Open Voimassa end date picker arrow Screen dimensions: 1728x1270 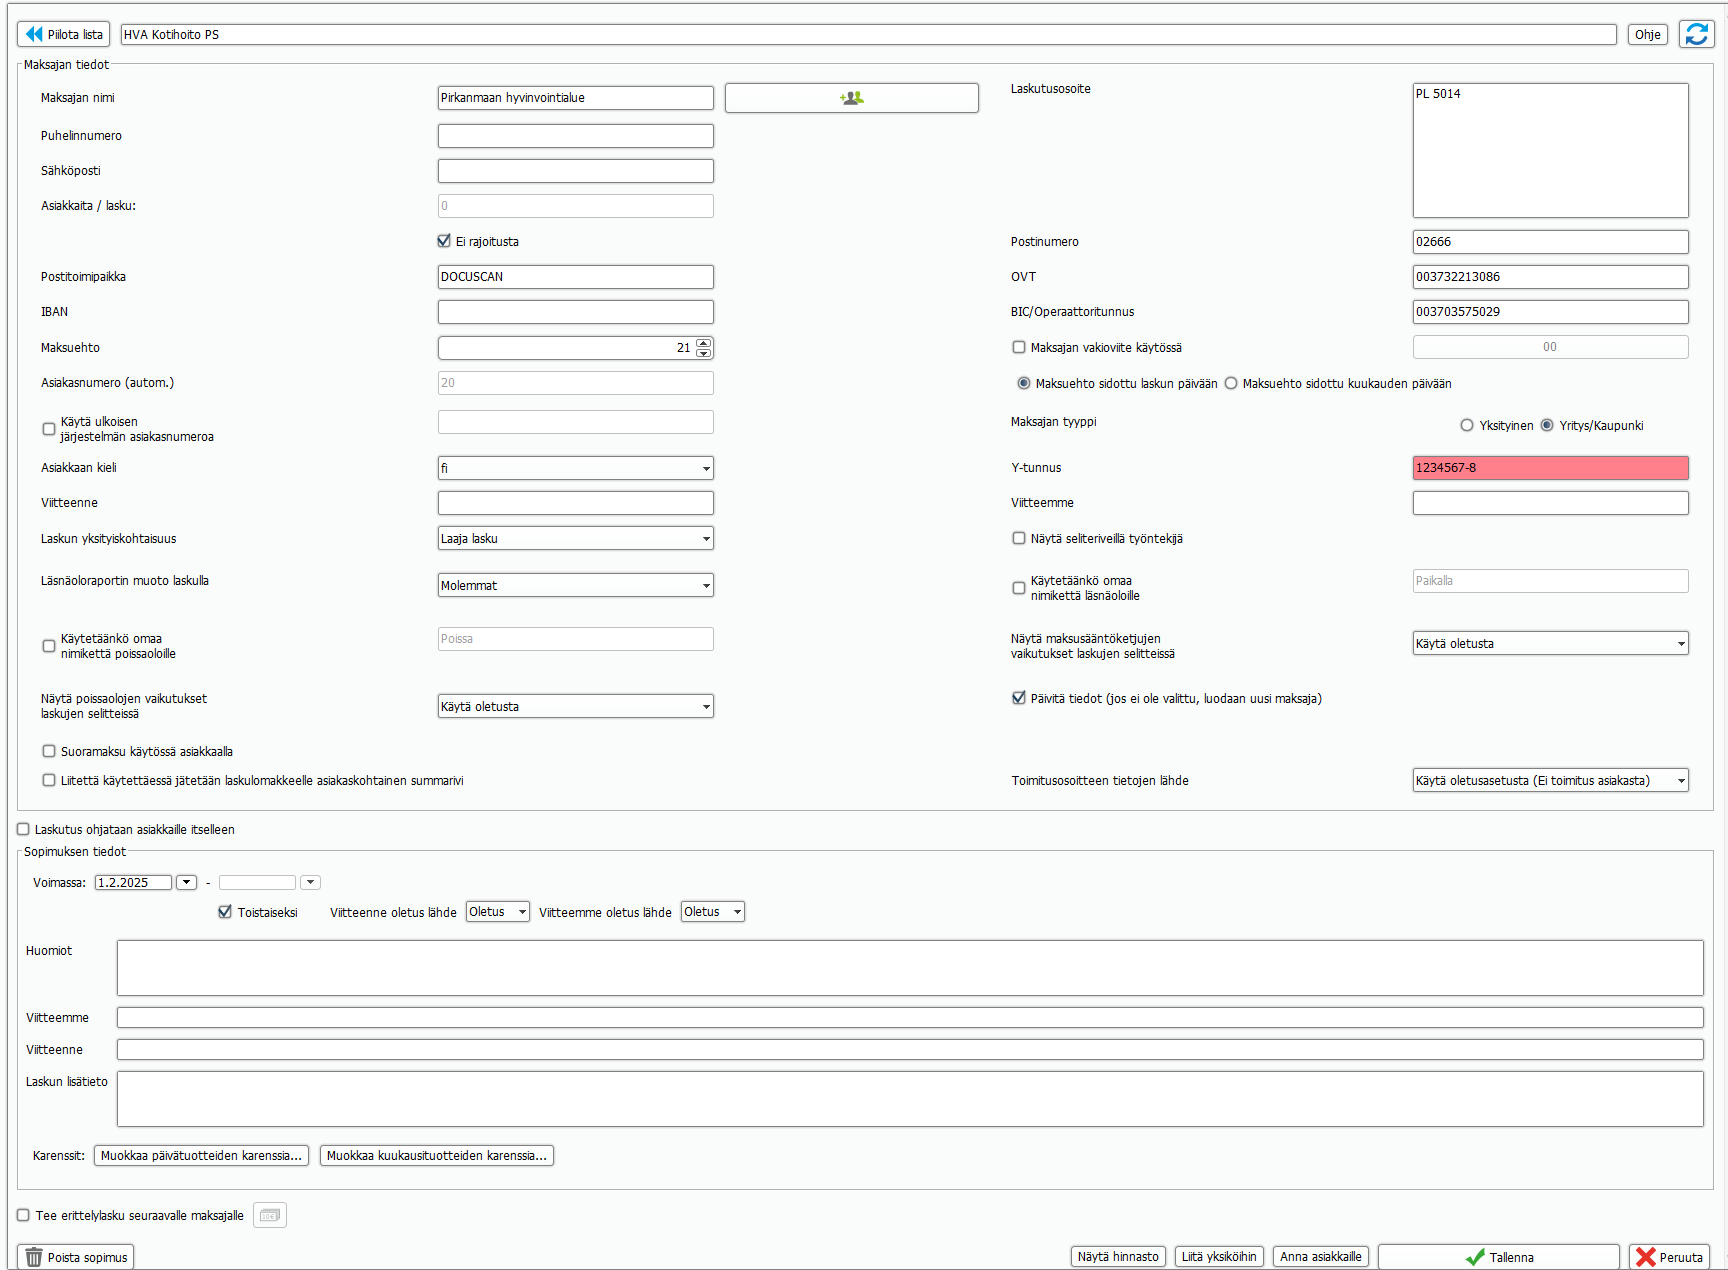[x=310, y=882]
